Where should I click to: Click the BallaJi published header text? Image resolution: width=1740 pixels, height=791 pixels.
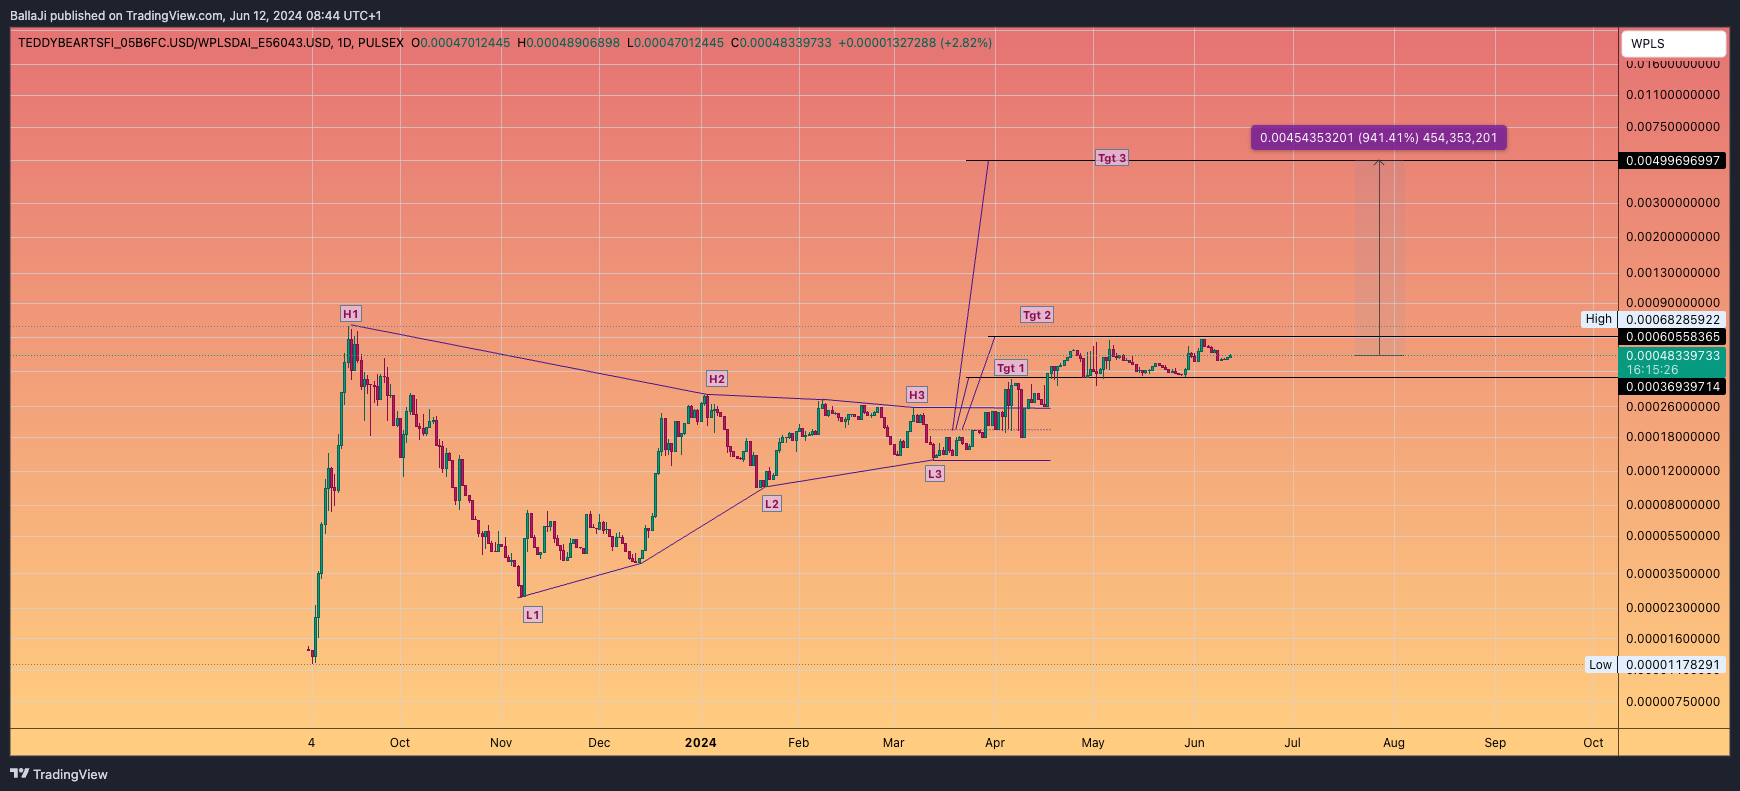click(x=196, y=16)
